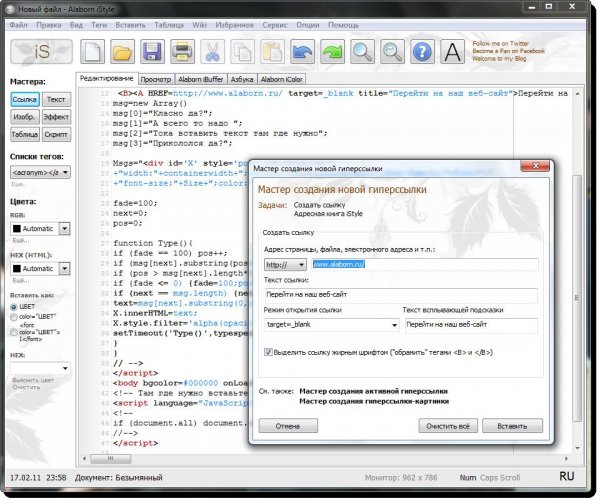Open the RGB Automatic color dropdown
Viewport: 600px width, 501px height.
(65, 228)
